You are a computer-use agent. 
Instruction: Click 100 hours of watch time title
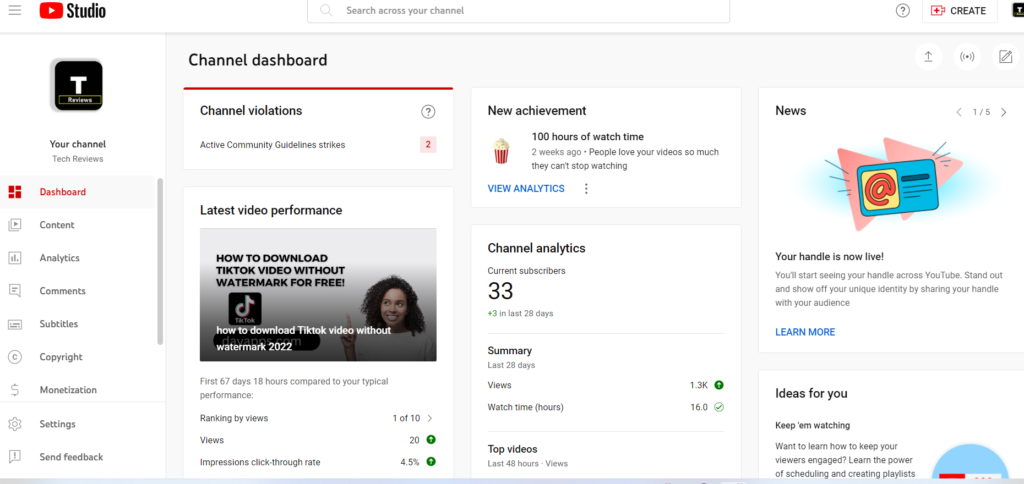pos(588,137)
